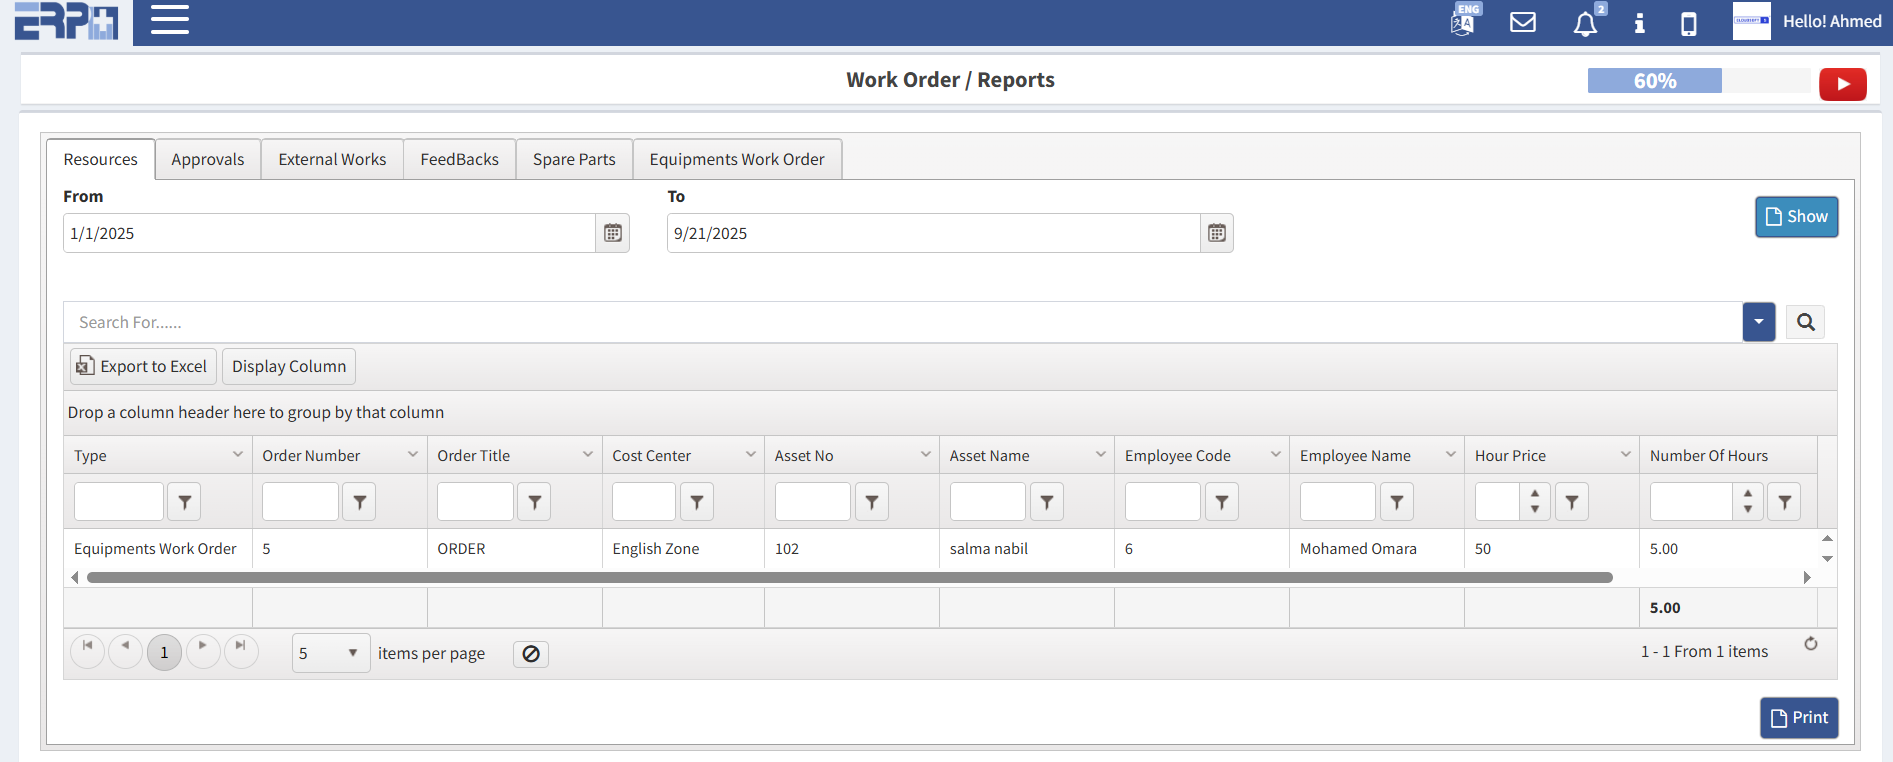Switch to the Approvals tab
This screenshot has height=762, width=1893.
pos(207,160)
